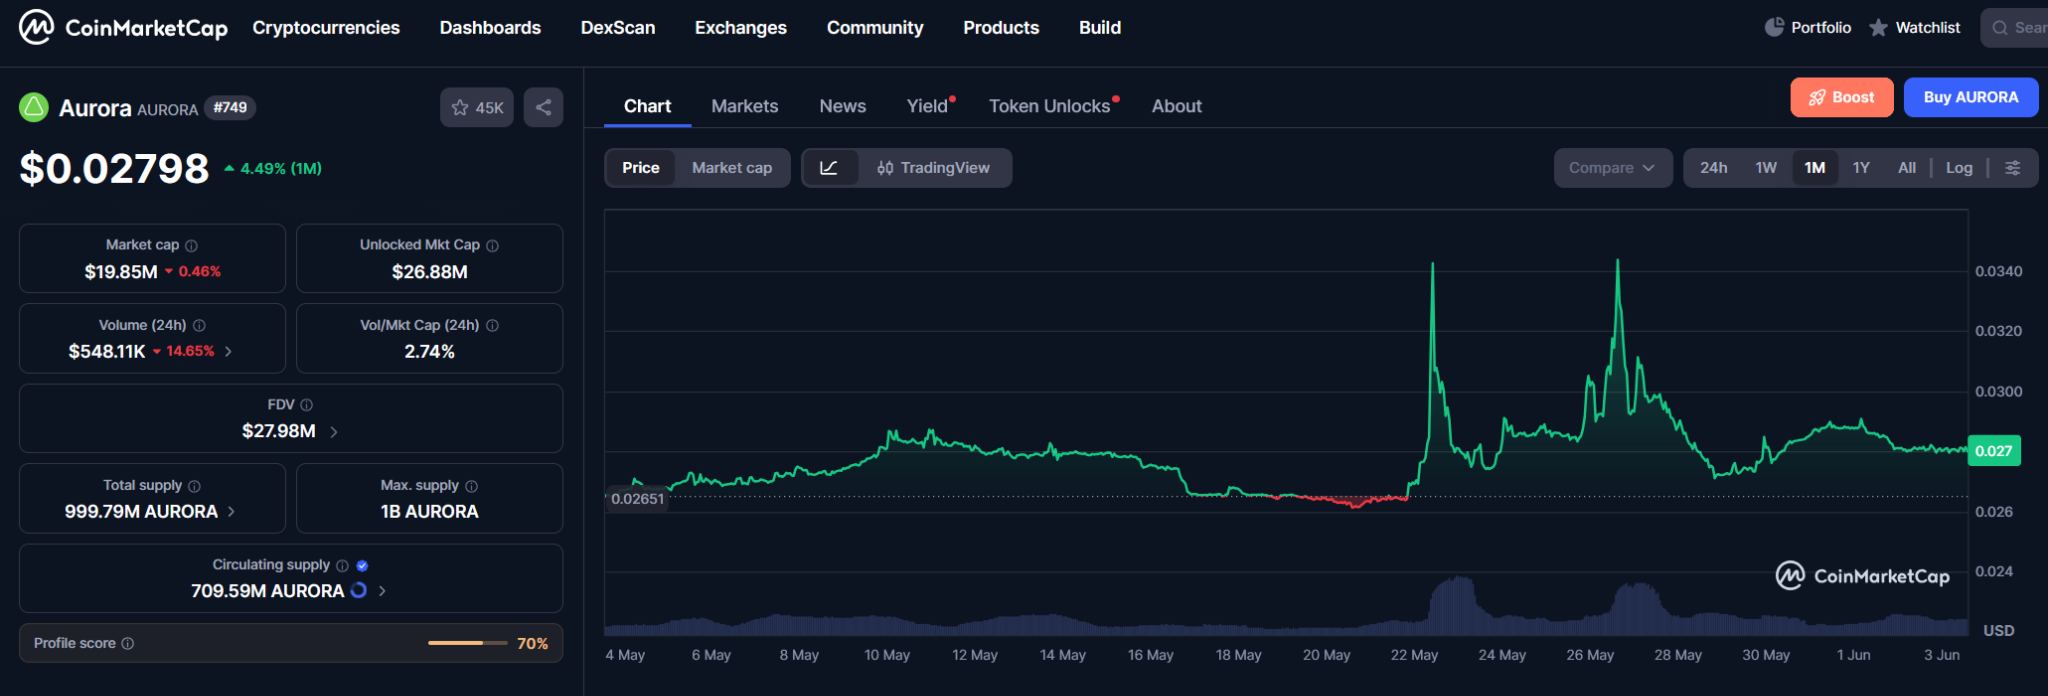Click the 2.74% Vol/Mkt Cap value
The width and height of the screenshot is (2048, 696).
pos(430,352)
